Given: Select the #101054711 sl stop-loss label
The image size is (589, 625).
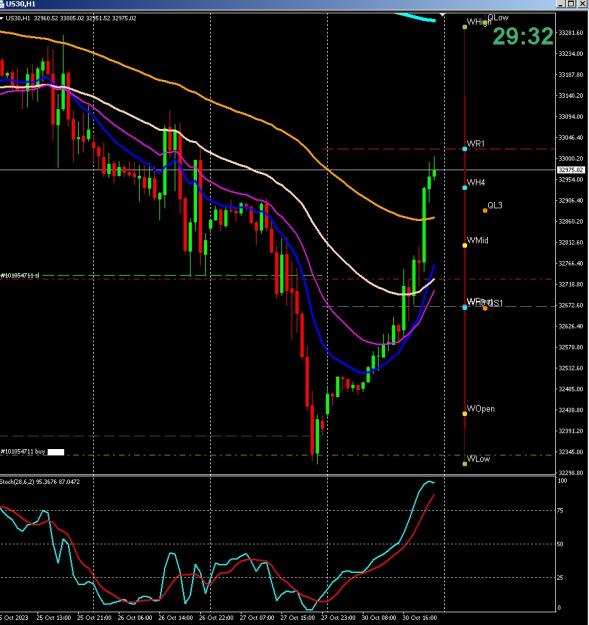Looking at the screenshot, I should 20,275.
